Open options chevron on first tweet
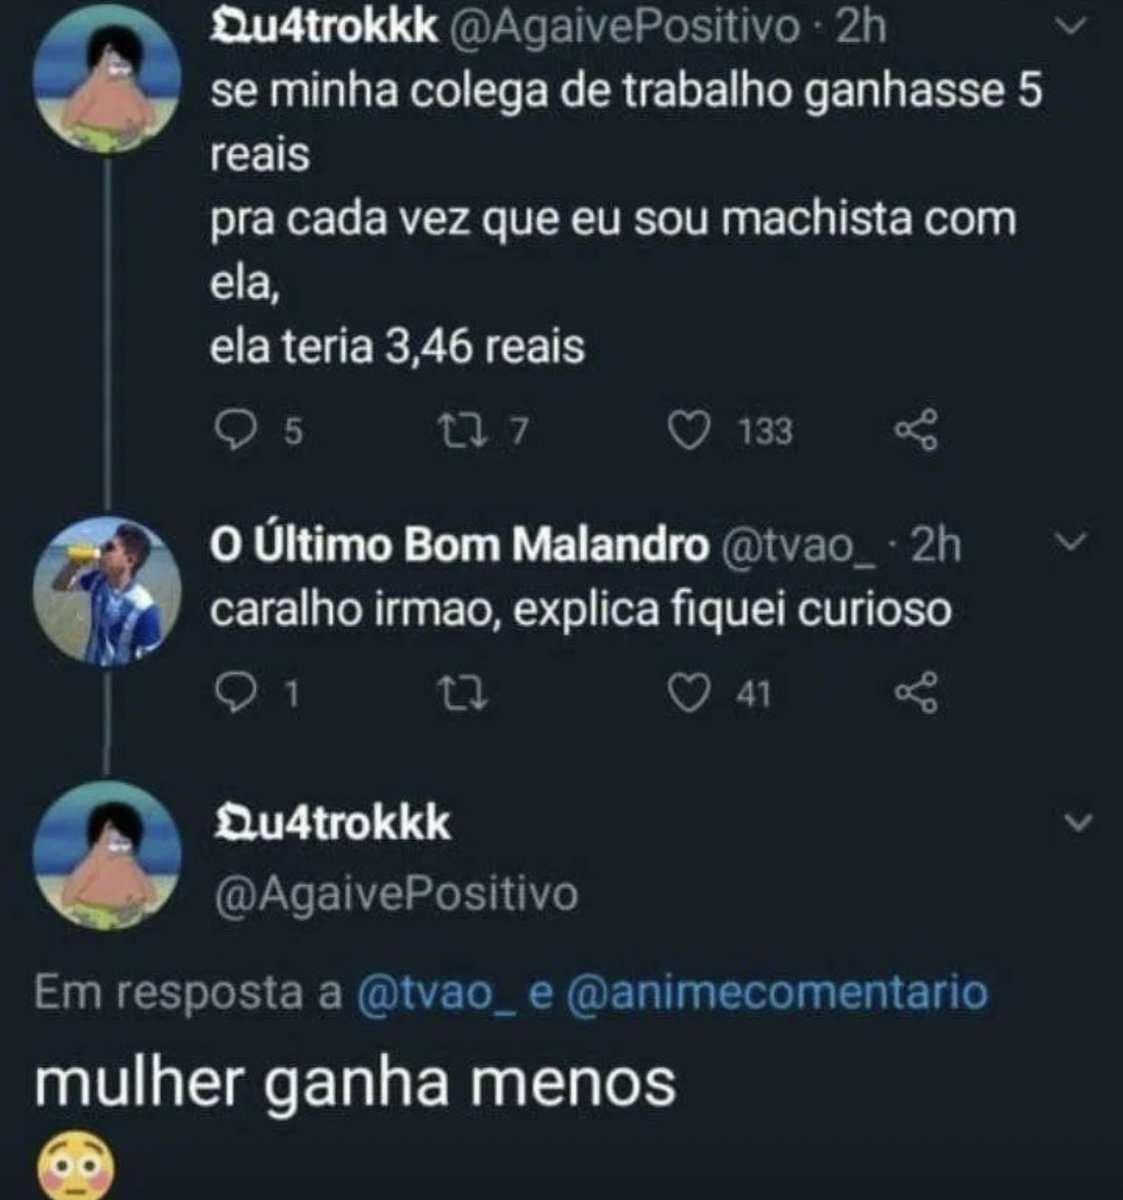 (1071, 28)
